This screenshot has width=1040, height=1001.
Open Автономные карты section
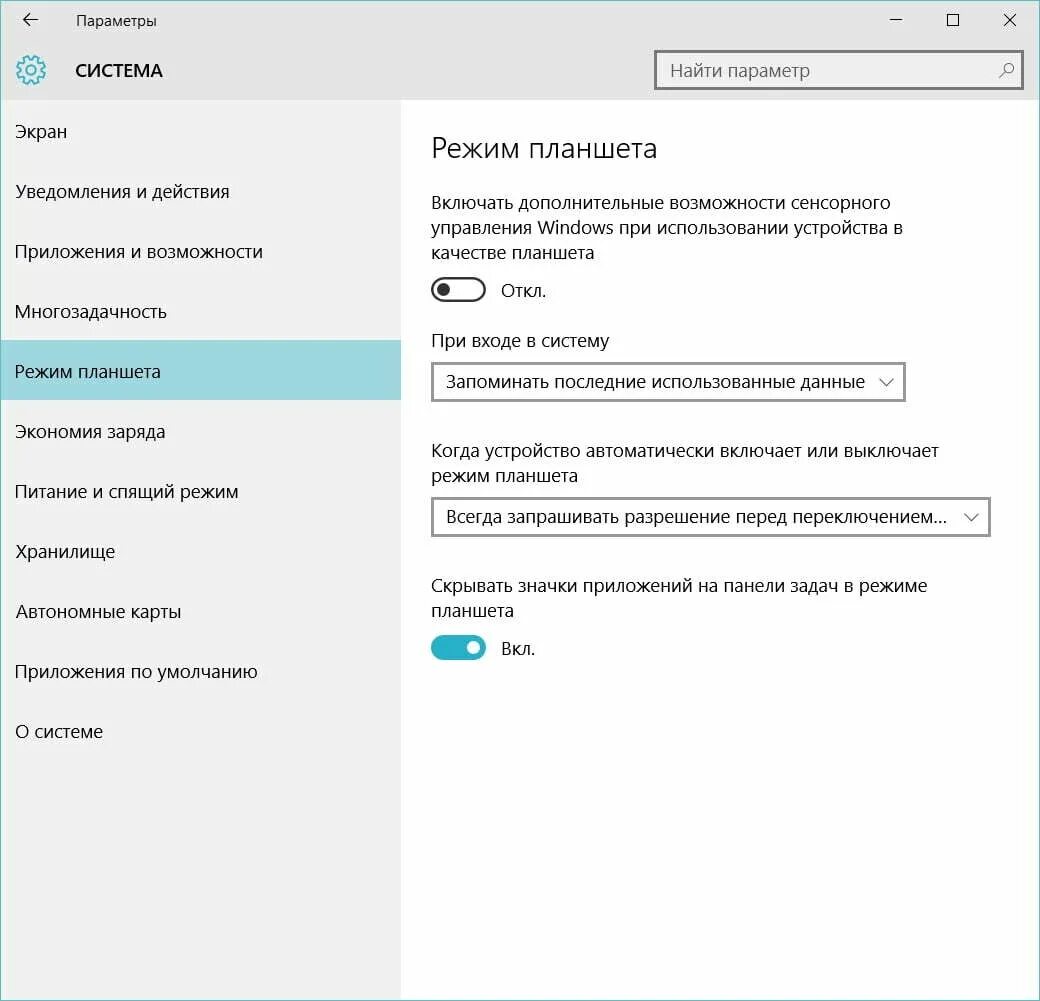tap(200, 612)
